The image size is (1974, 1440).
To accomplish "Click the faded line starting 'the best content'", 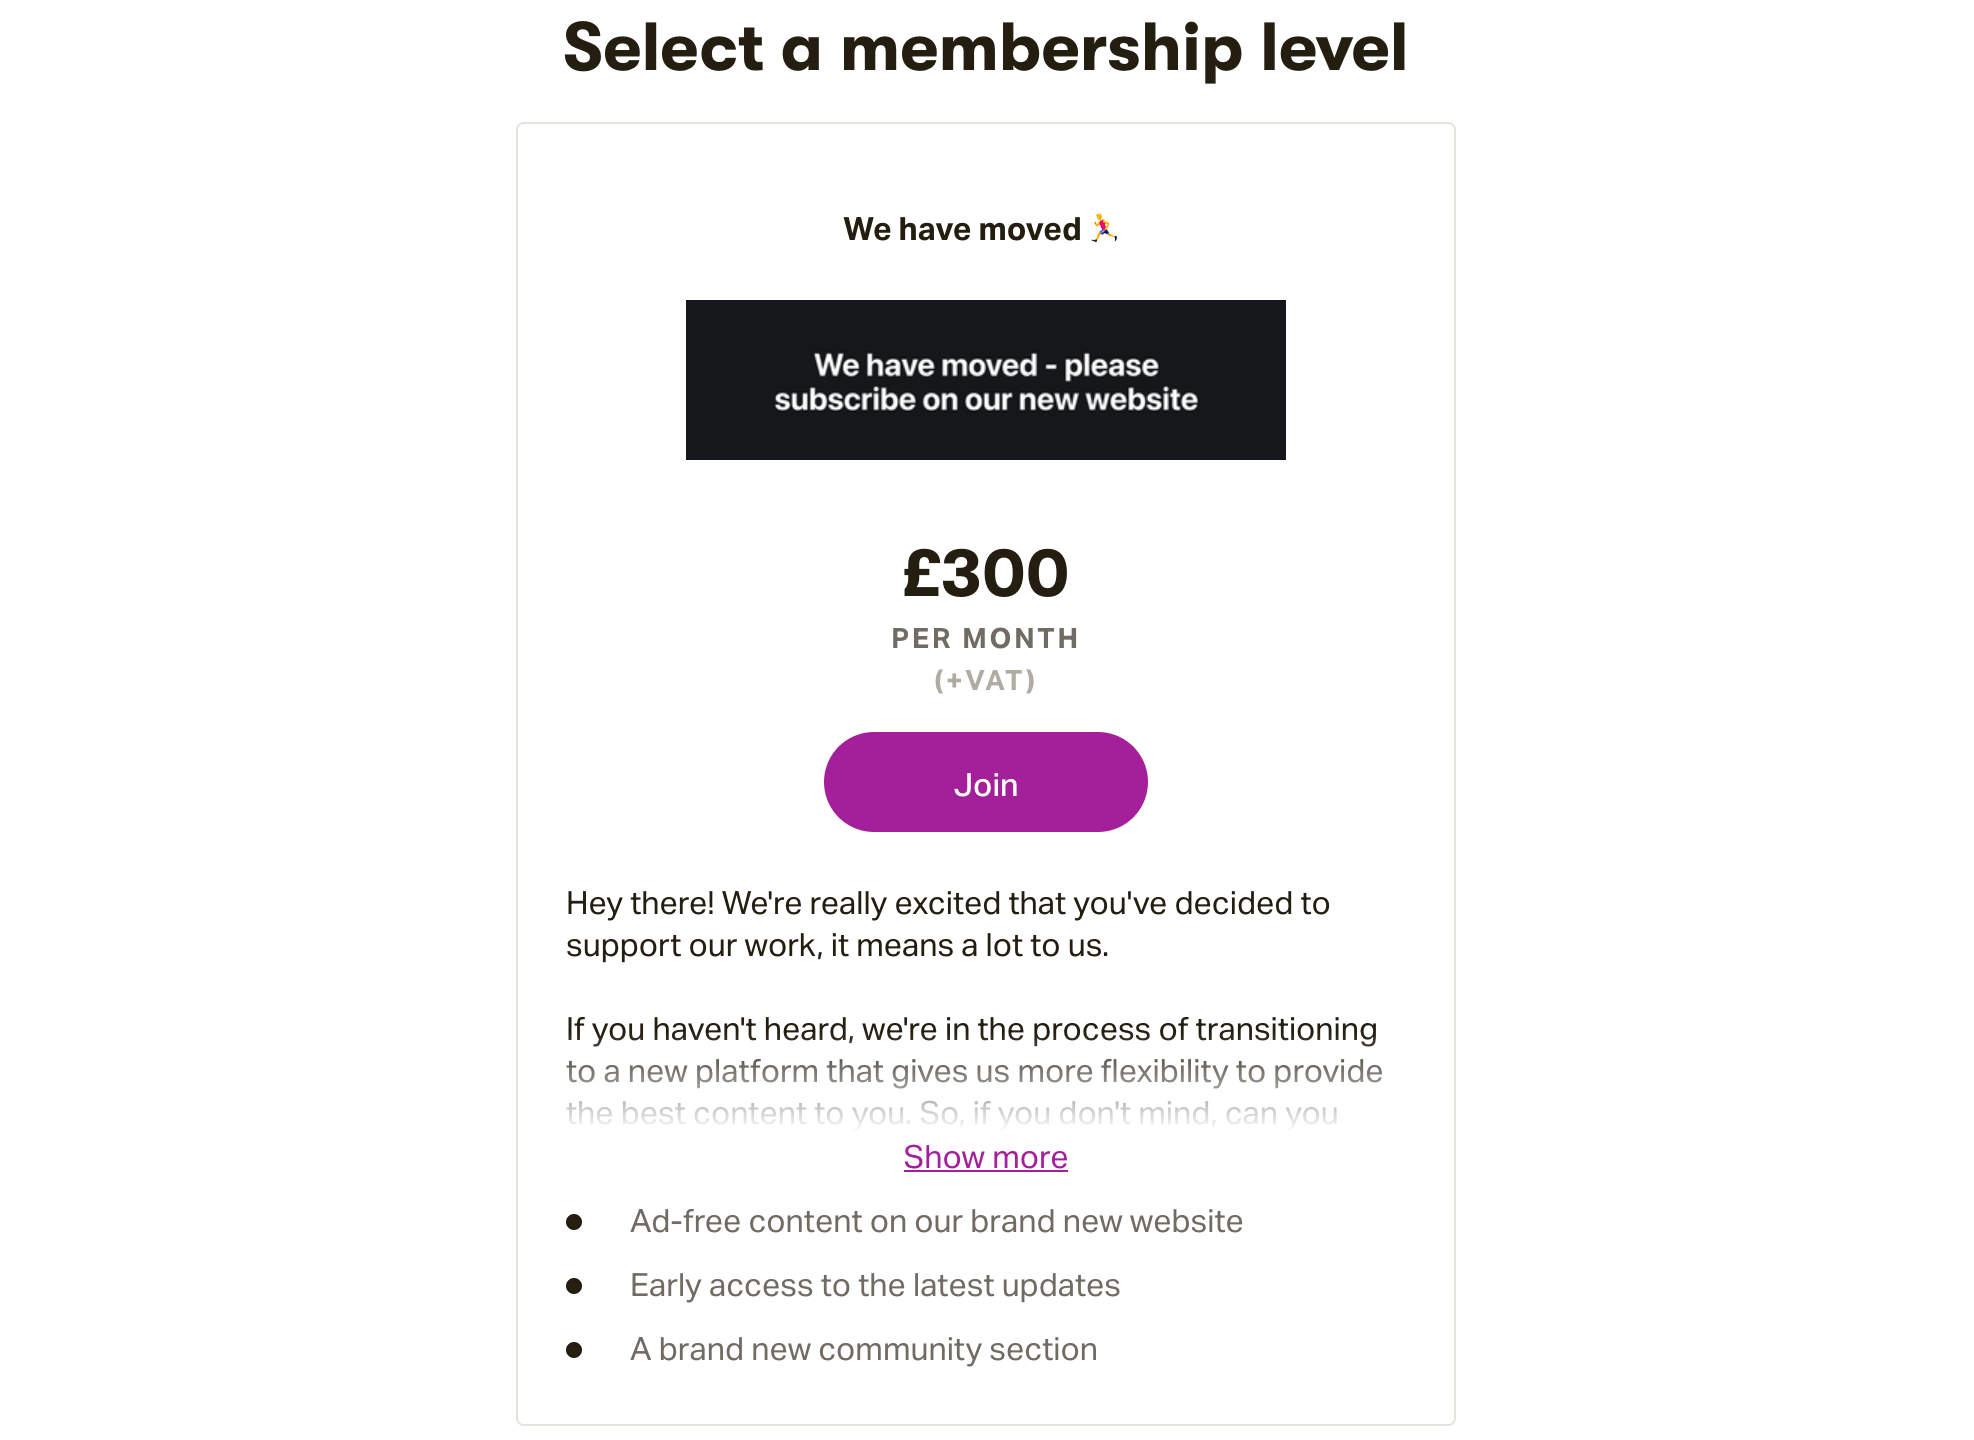I will coord(951,1112).
